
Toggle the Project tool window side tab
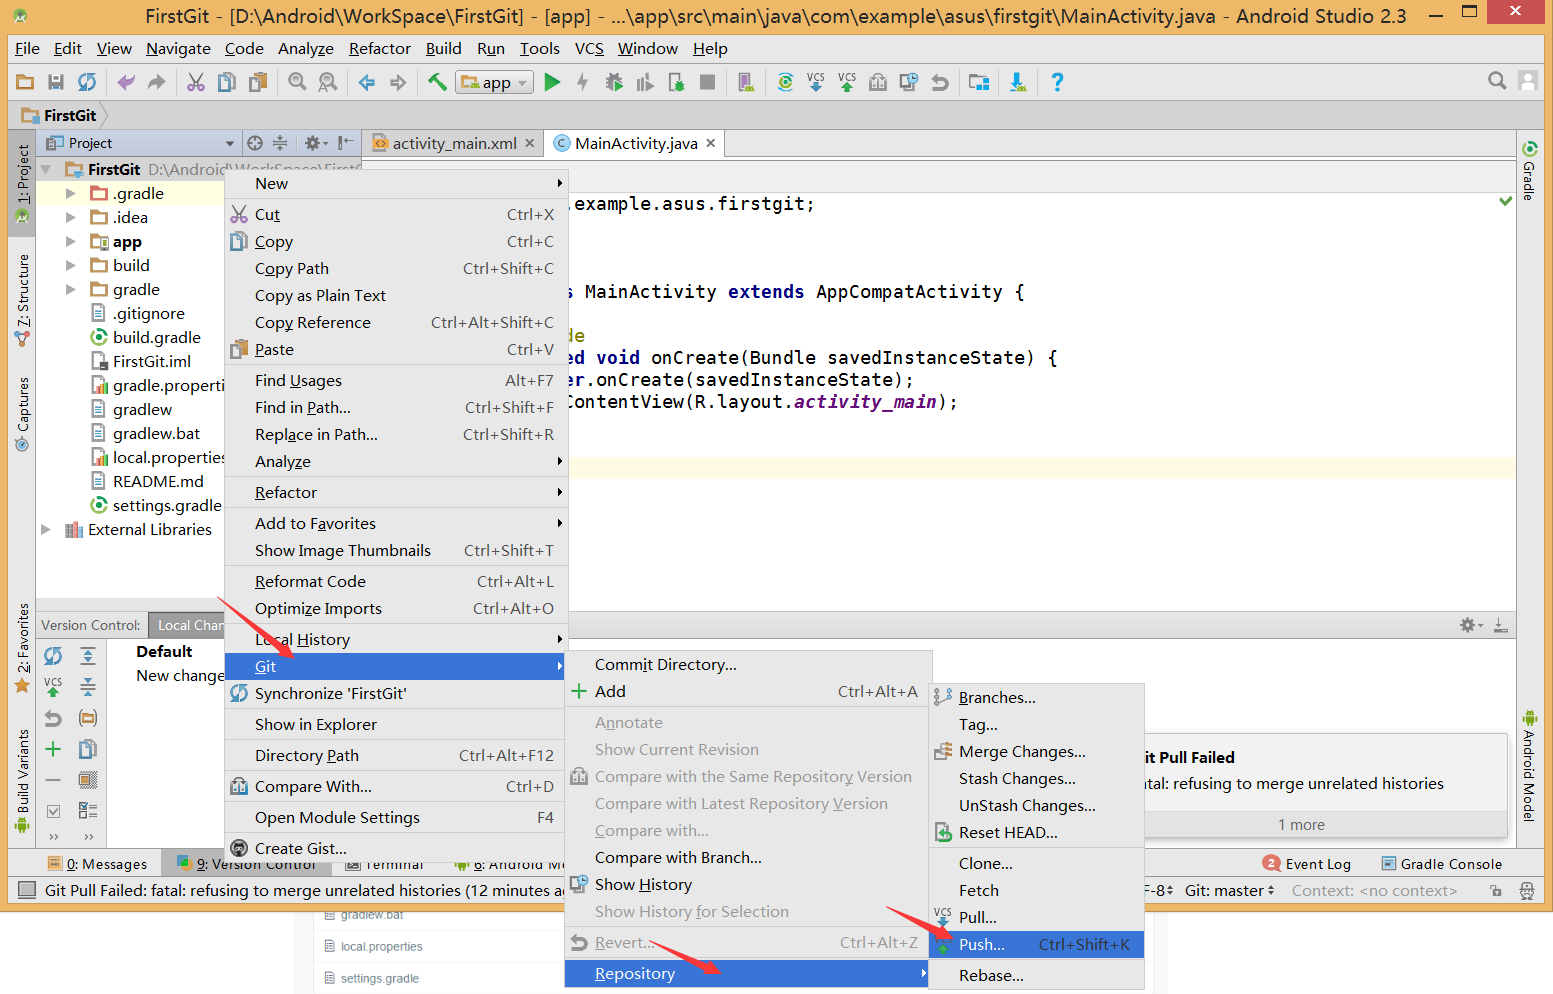click(x=23, y=183)
